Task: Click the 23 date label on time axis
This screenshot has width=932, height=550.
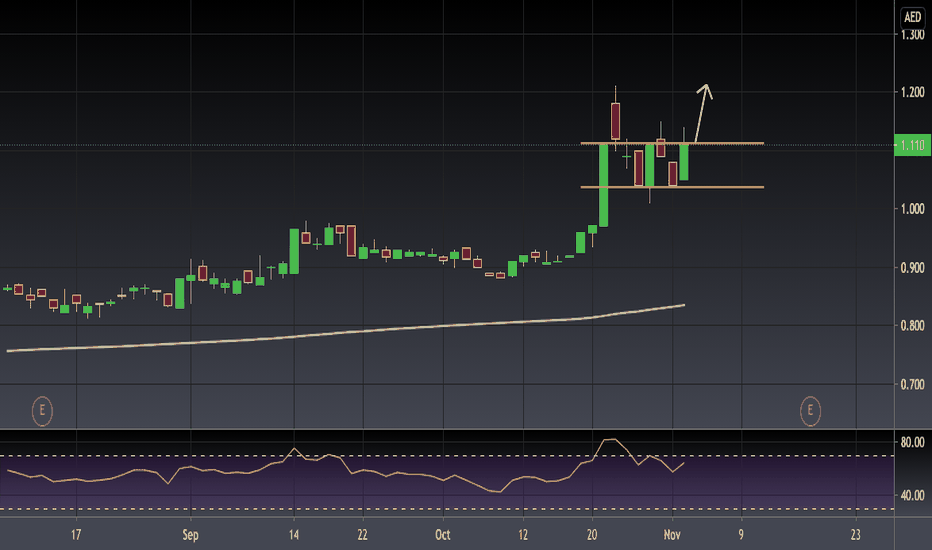Action: (x=855, y=535)
